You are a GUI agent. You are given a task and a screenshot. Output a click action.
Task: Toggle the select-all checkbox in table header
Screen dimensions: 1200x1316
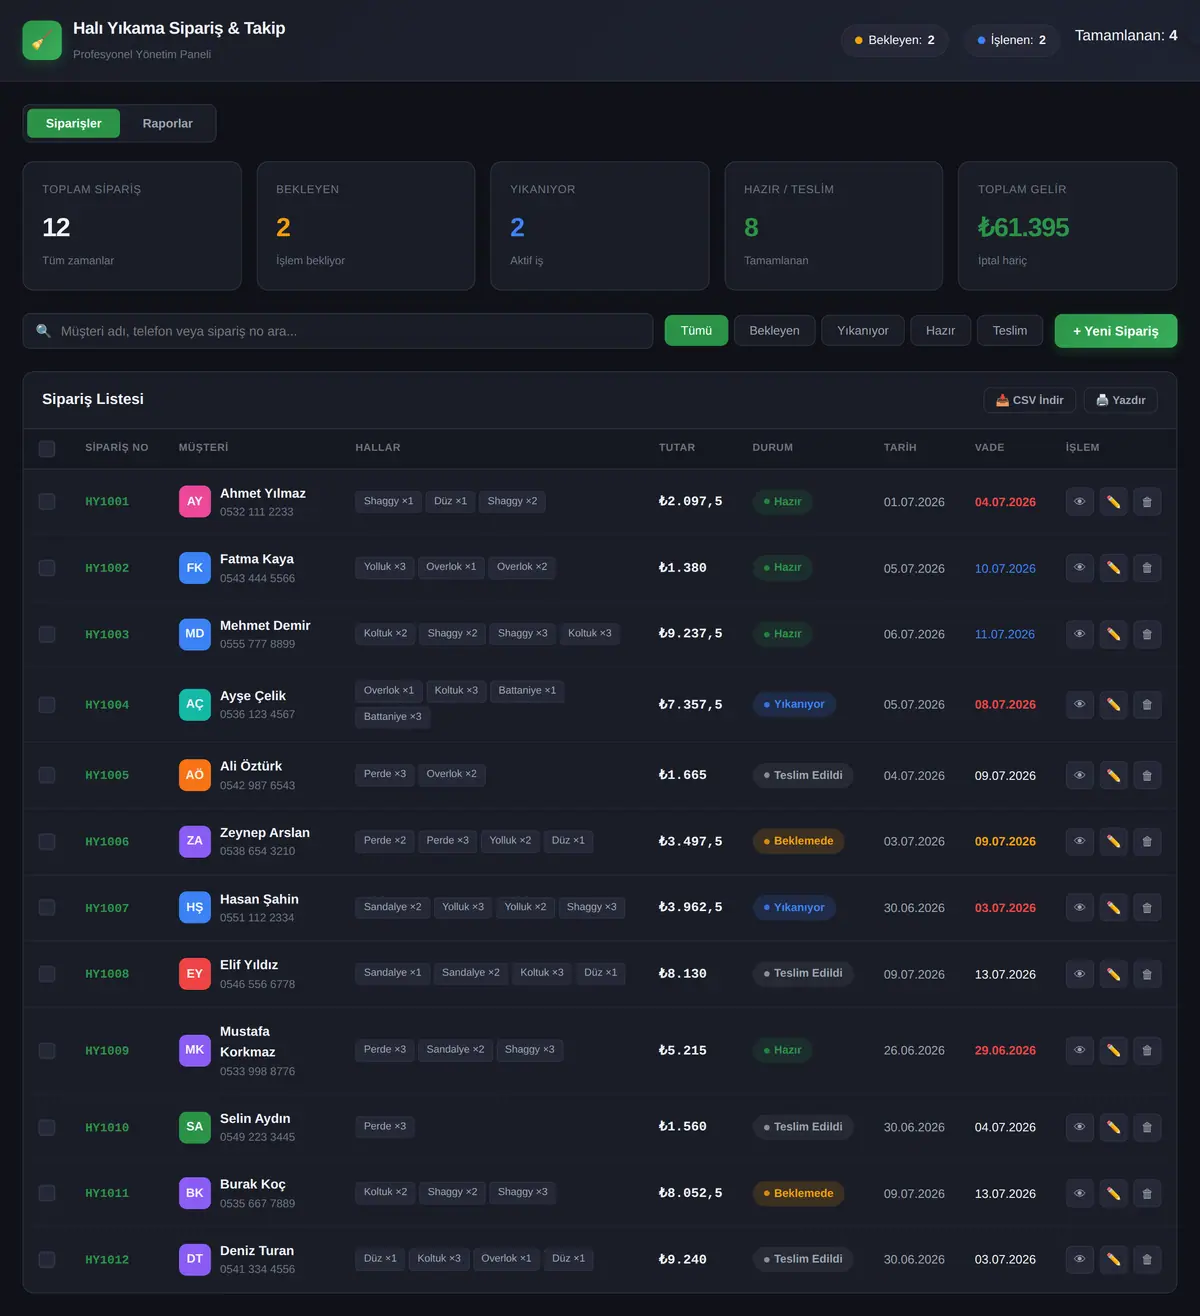47,449
